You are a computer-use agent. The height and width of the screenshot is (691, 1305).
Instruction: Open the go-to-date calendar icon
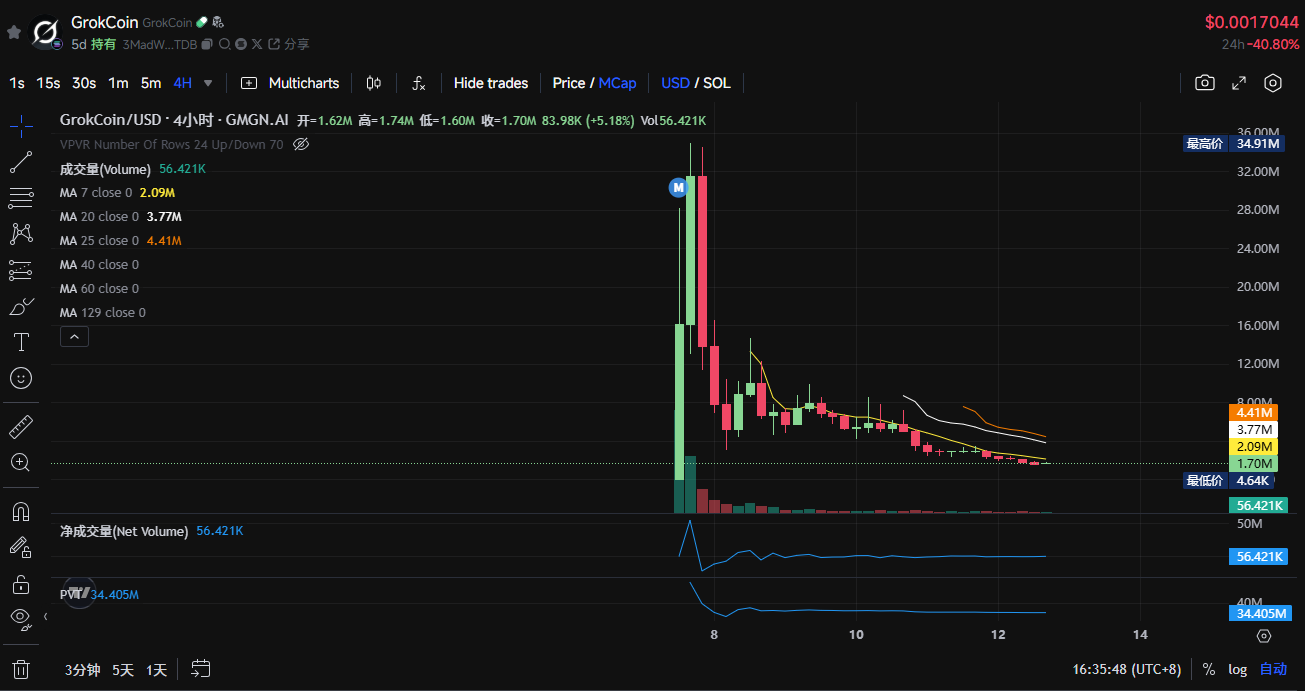pyautogui.click(x=200, y=669)
